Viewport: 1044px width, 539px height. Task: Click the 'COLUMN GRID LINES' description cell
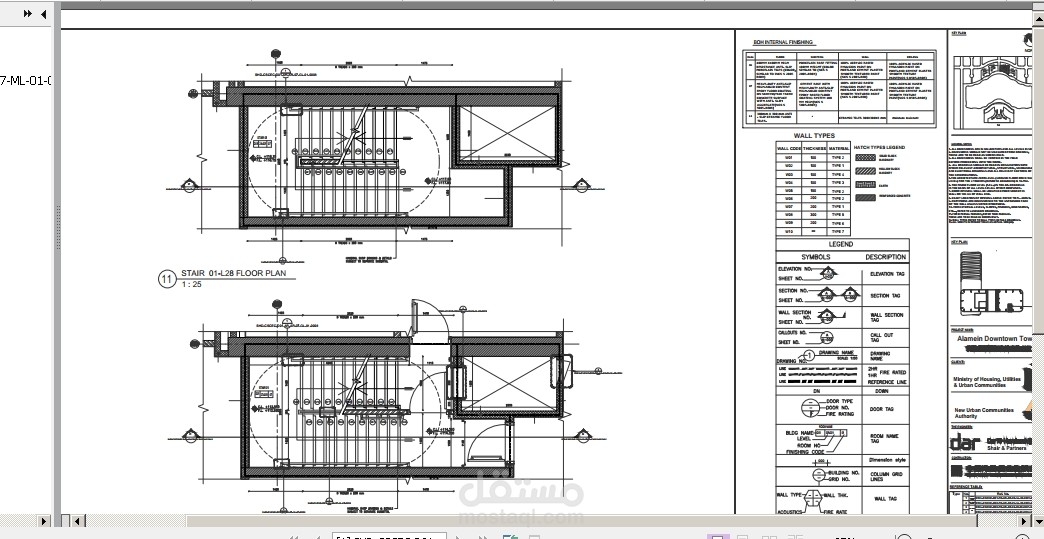tap(886, 476)
